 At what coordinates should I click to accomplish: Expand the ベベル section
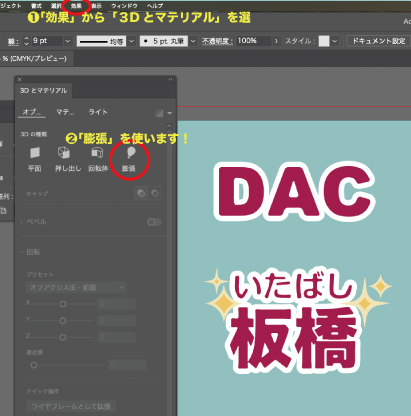pyautogui.click(x=22, y=222)
